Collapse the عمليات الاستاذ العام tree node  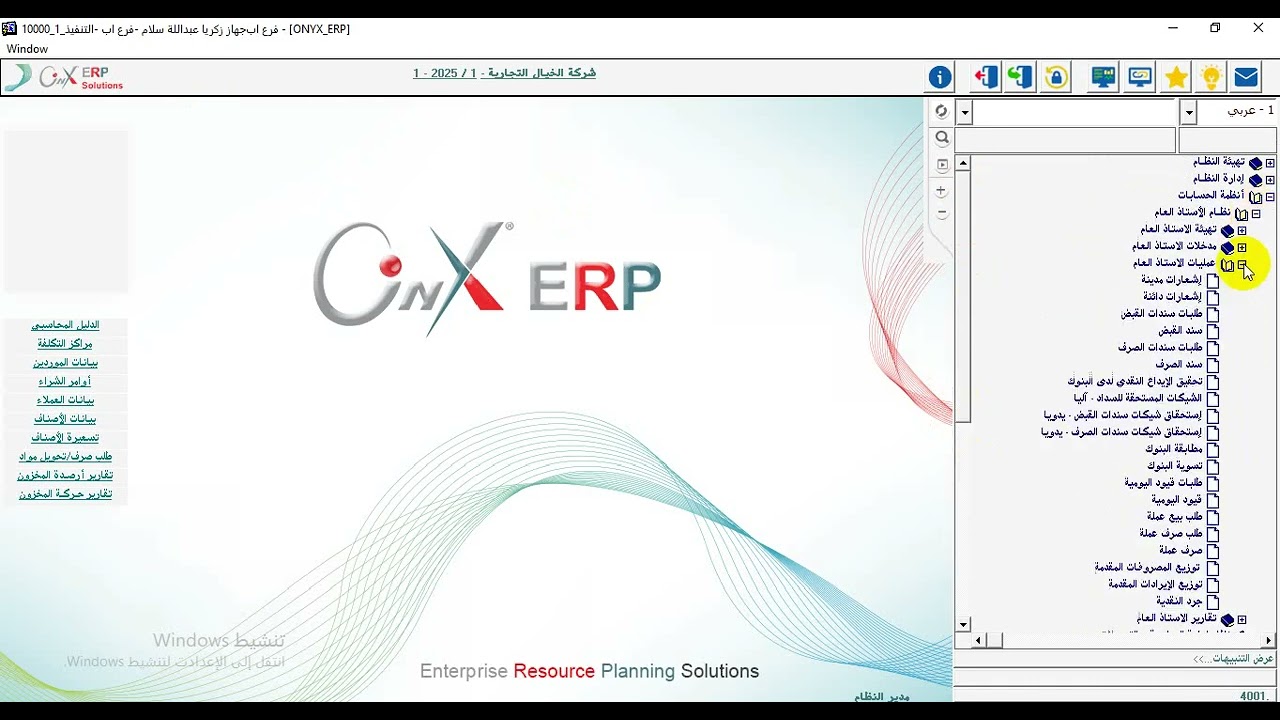click(x=1242, y=265)
